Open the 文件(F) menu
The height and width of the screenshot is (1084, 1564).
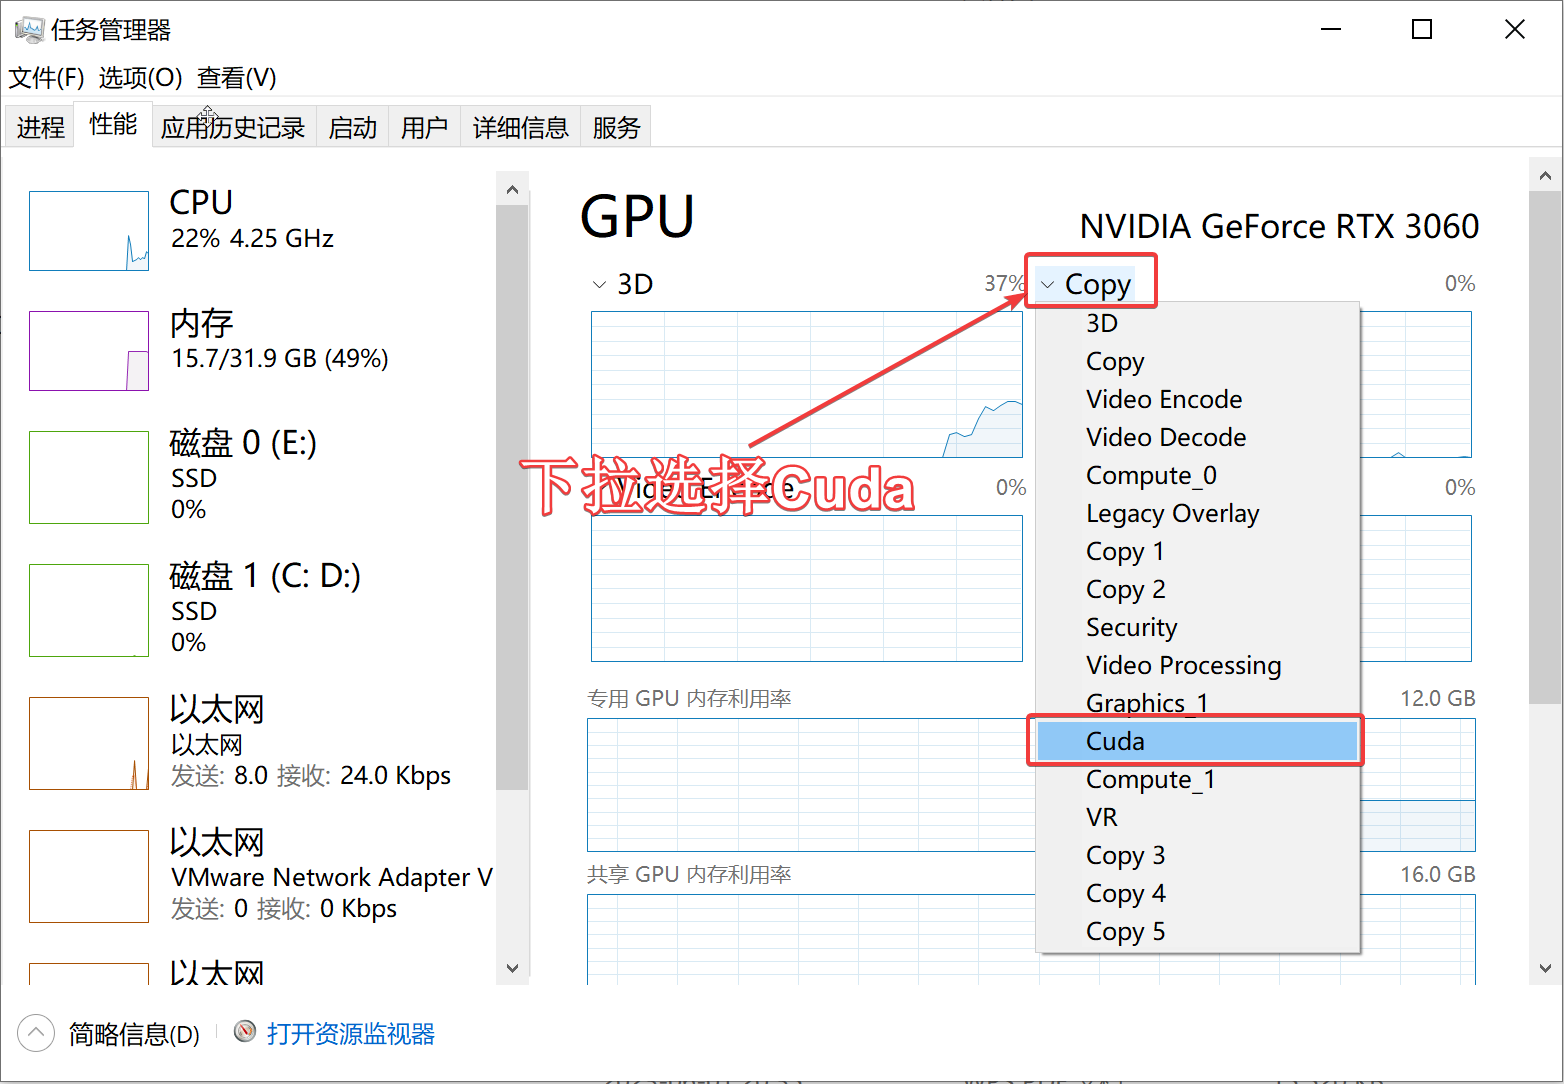coord(46,77)
